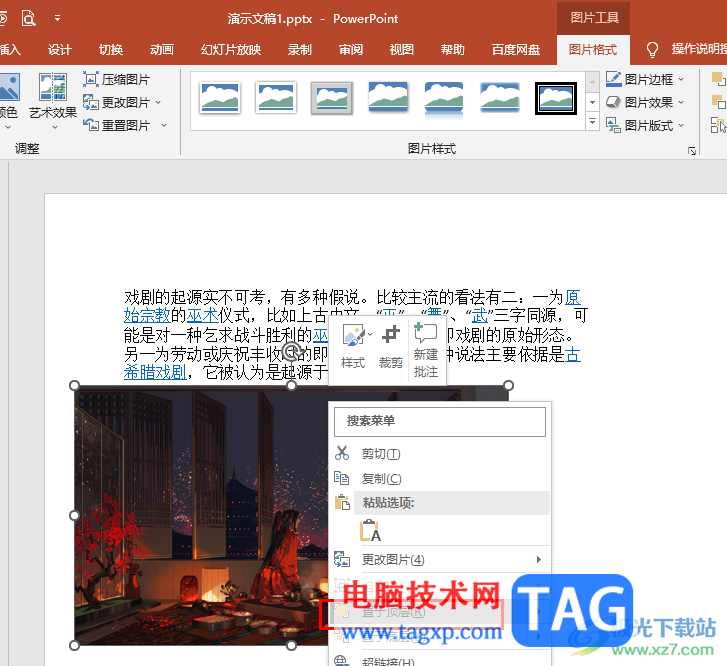727x666 pixels.
Task: Open the 图片边框 picture border menu
Action: 645,79
